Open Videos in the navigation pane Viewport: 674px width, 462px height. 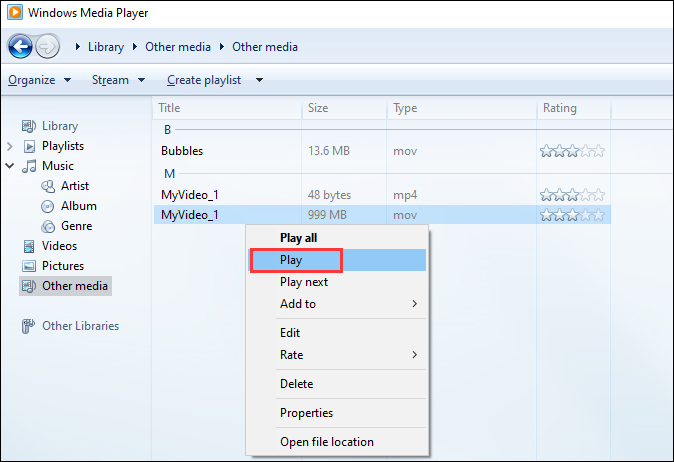58,246
